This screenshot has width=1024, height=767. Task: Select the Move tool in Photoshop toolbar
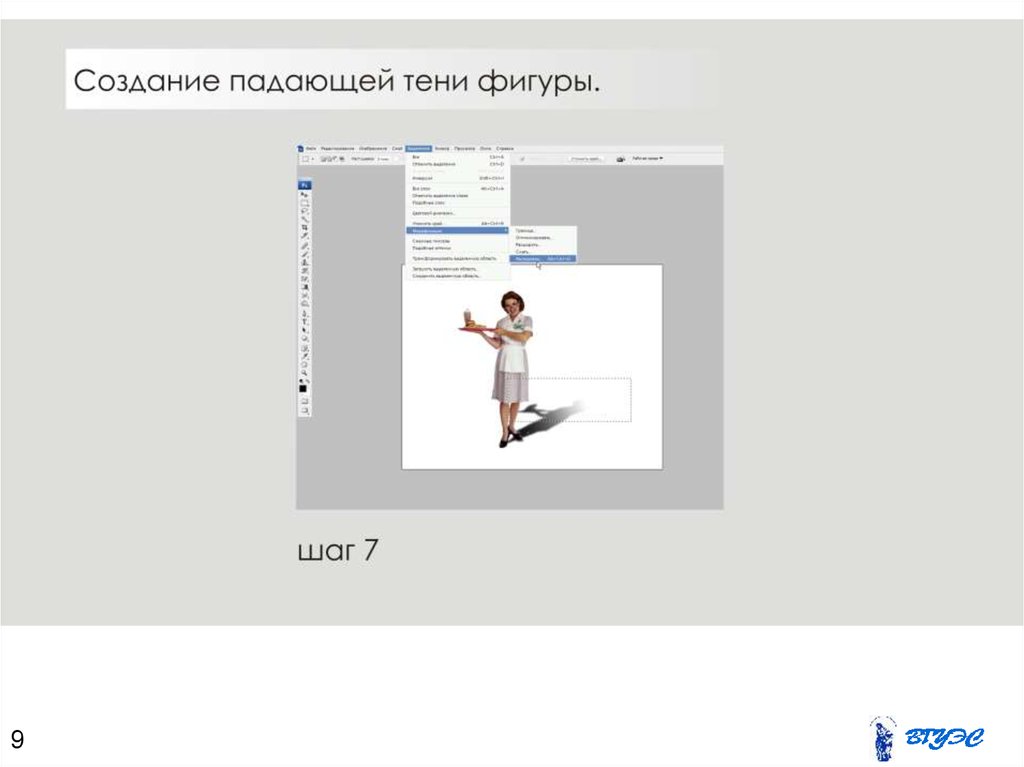click(304, 195)
